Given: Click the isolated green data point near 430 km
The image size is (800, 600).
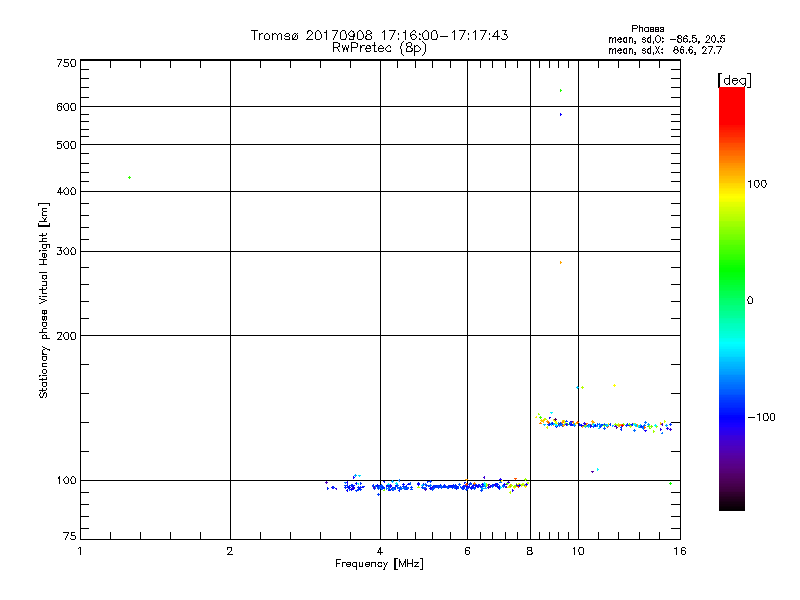Looking at the screenshot, I should (x=130, y=178).
